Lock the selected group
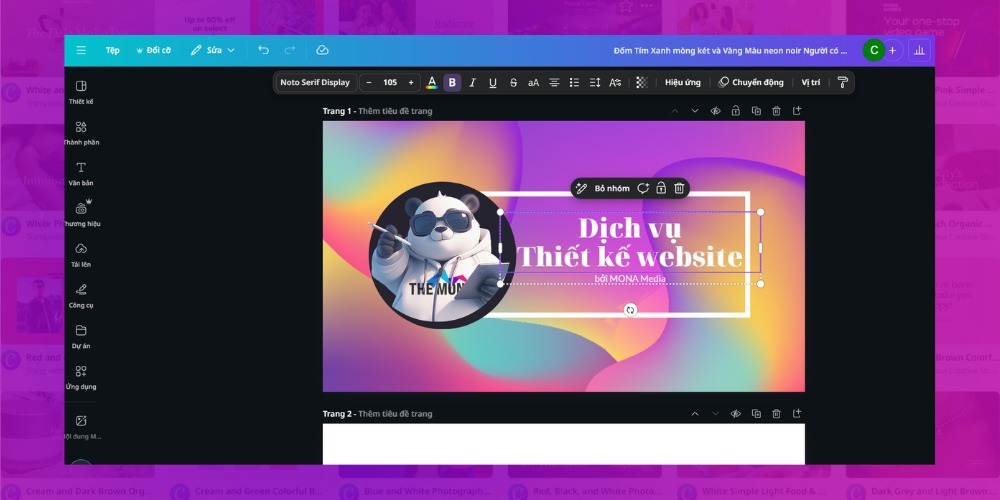Screen dimensions: 1000x500 point(661,188)
